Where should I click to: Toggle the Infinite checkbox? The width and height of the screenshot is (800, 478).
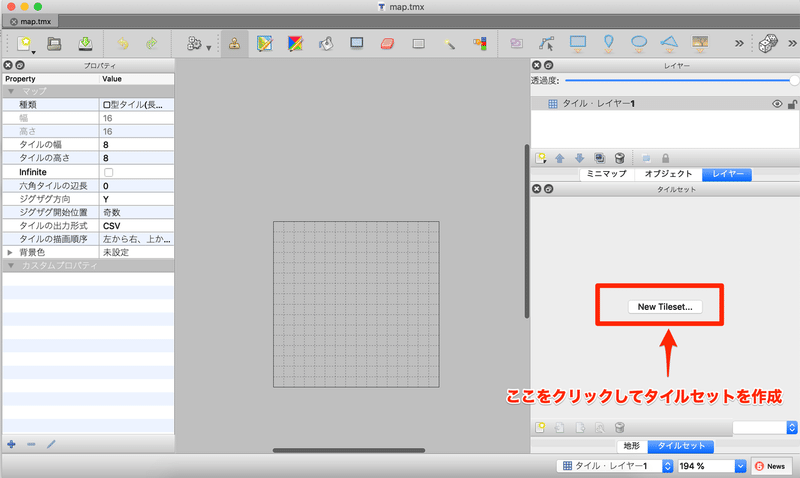click(109, 172)
